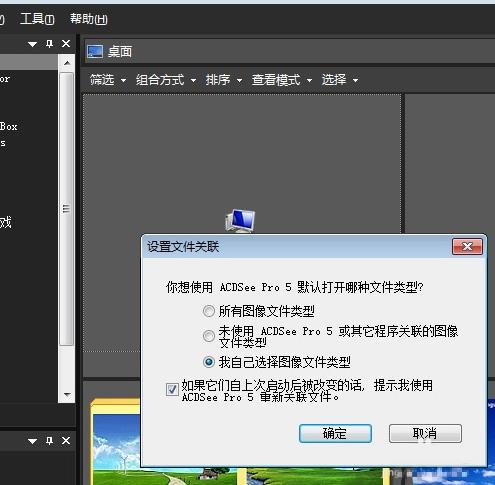Open the upper left panel's dropdown arrow menu
Image resolution: width=495 pixels, height=485 pixels.
click(x=32, y=44)
